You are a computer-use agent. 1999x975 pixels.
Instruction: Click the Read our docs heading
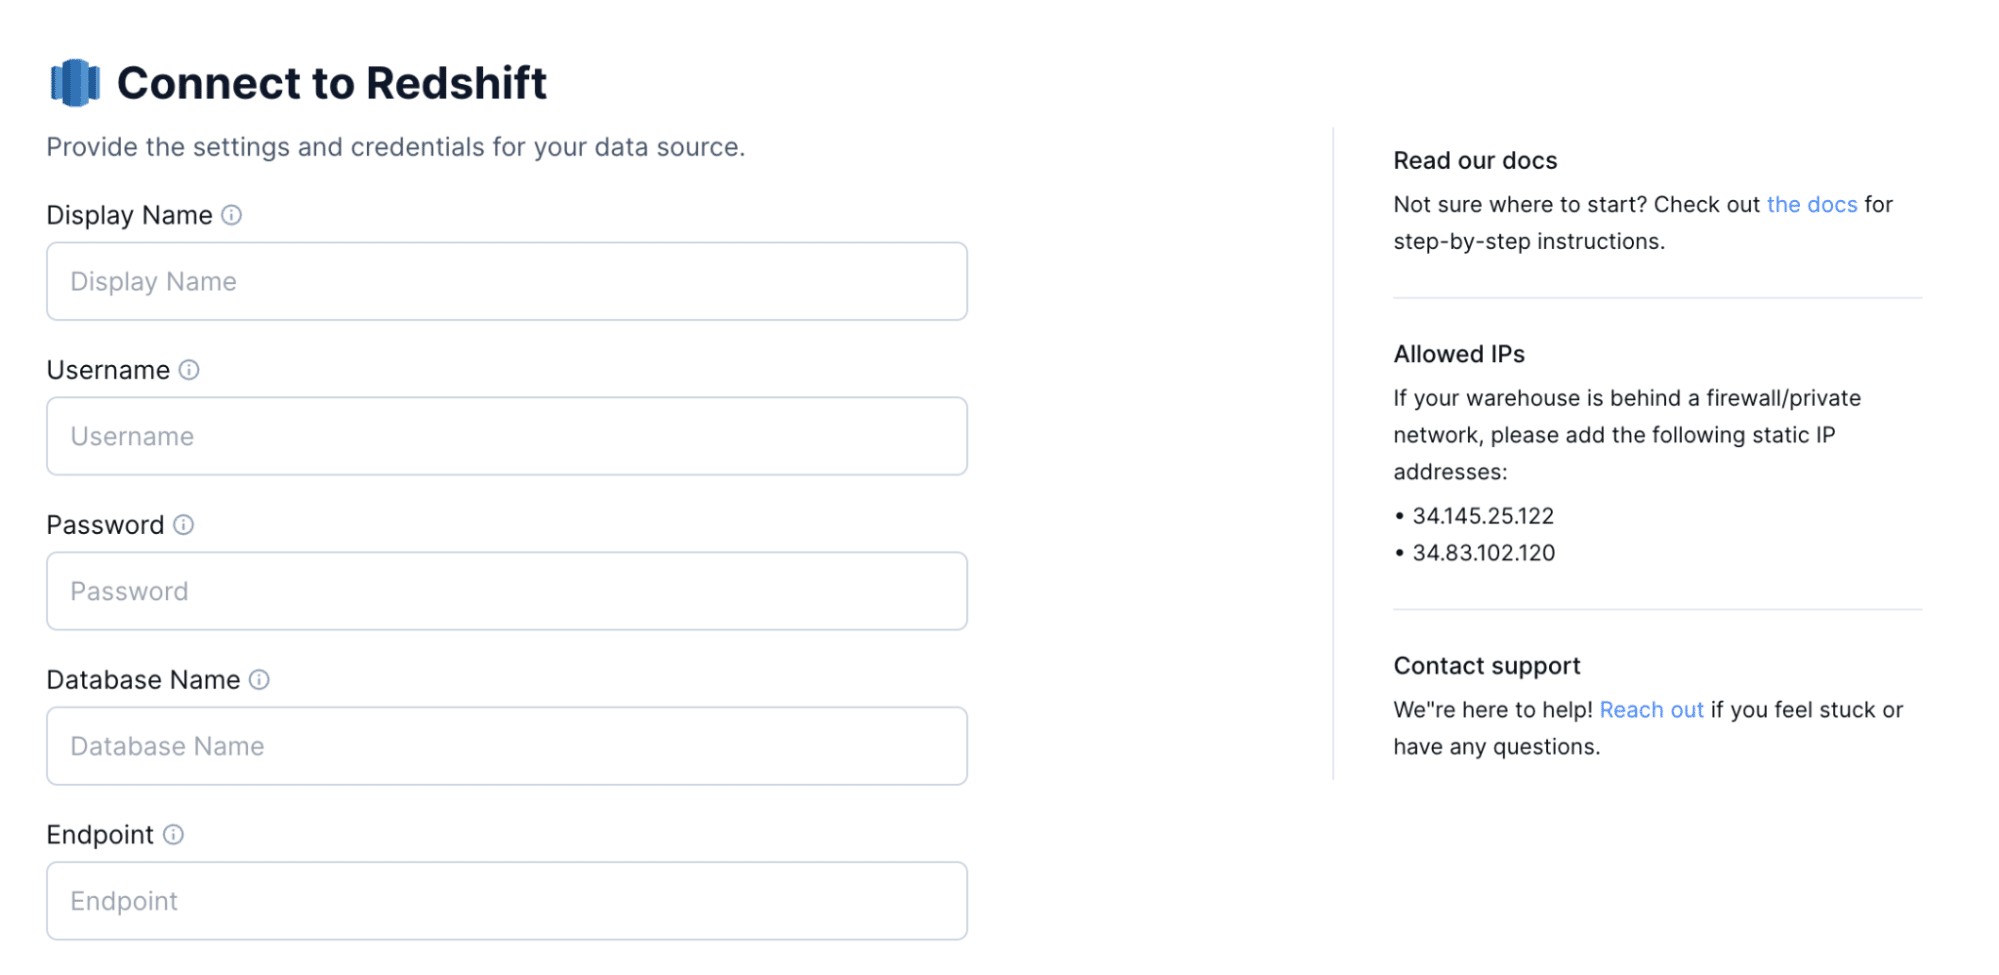[1474, 160]
